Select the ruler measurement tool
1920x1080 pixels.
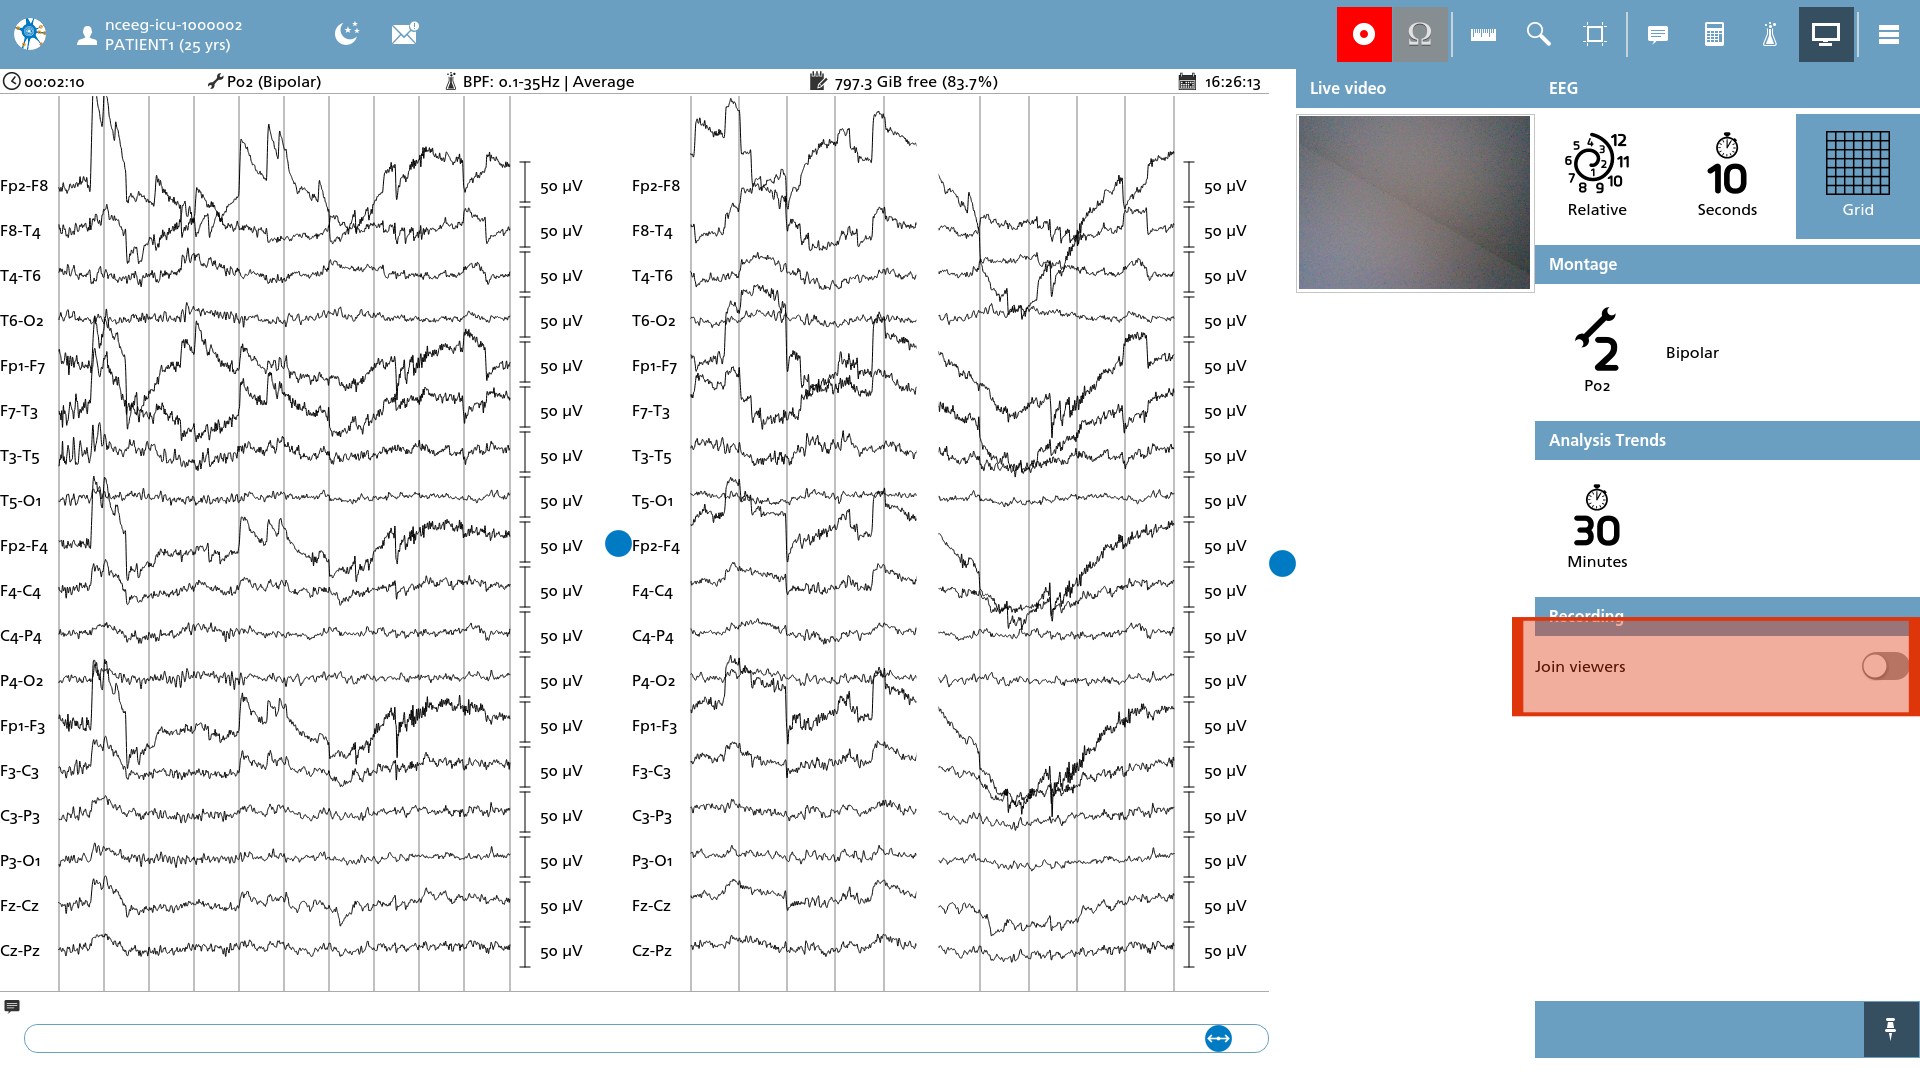point(1483,34)
